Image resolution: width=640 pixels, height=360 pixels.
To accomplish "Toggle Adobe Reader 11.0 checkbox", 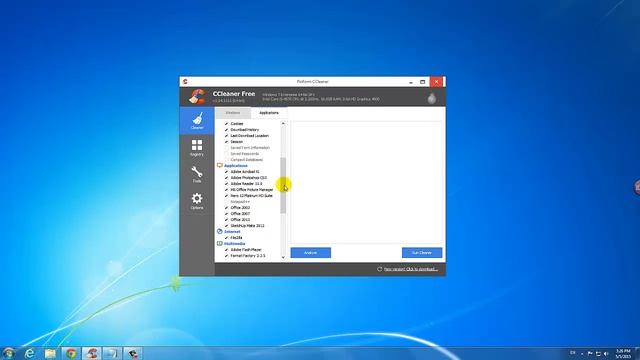I will (x=227, y=184).
